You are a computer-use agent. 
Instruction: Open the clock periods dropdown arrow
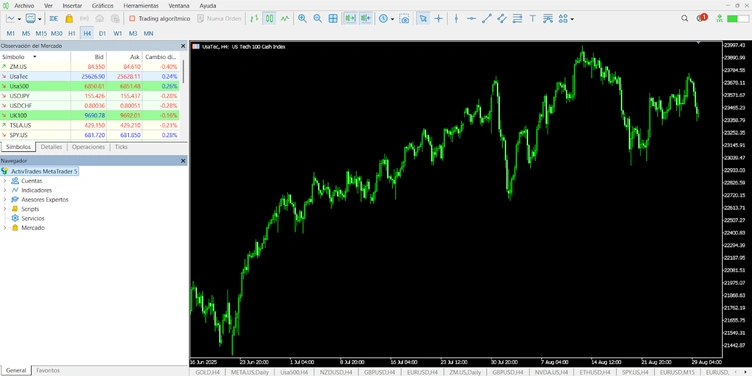[392, 19]
